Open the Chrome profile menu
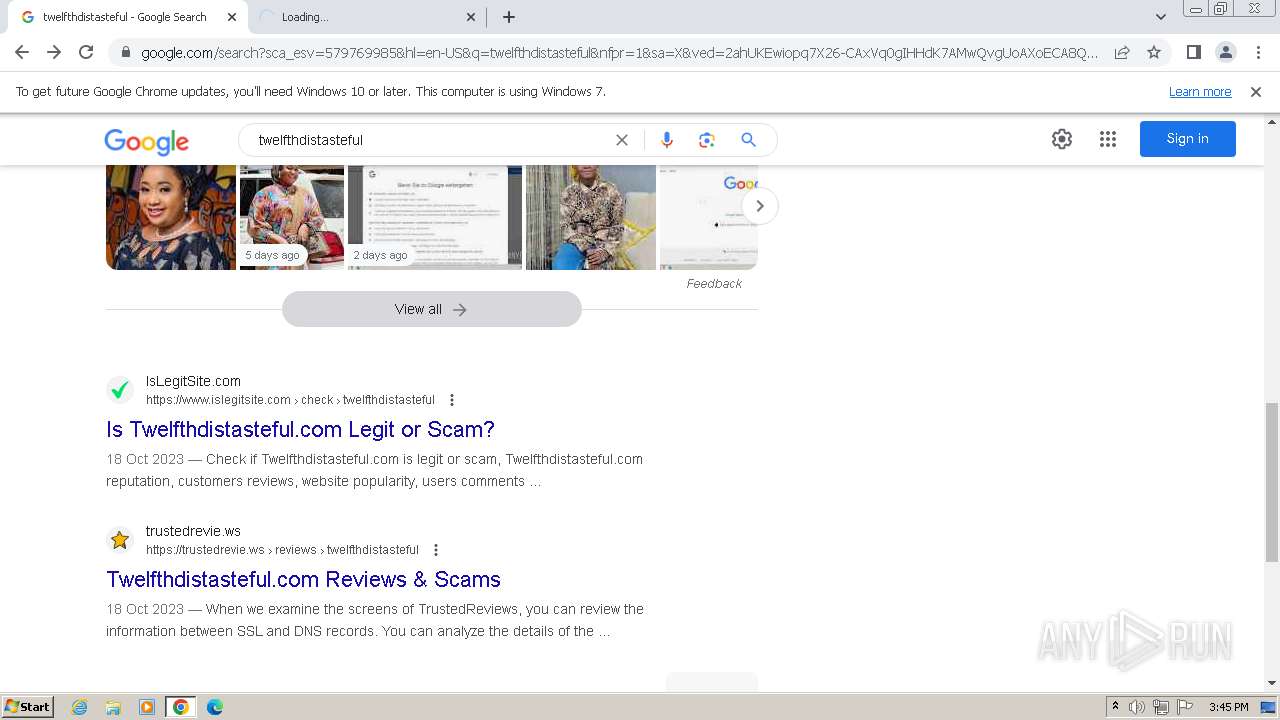 click(x=1225, y=52)
